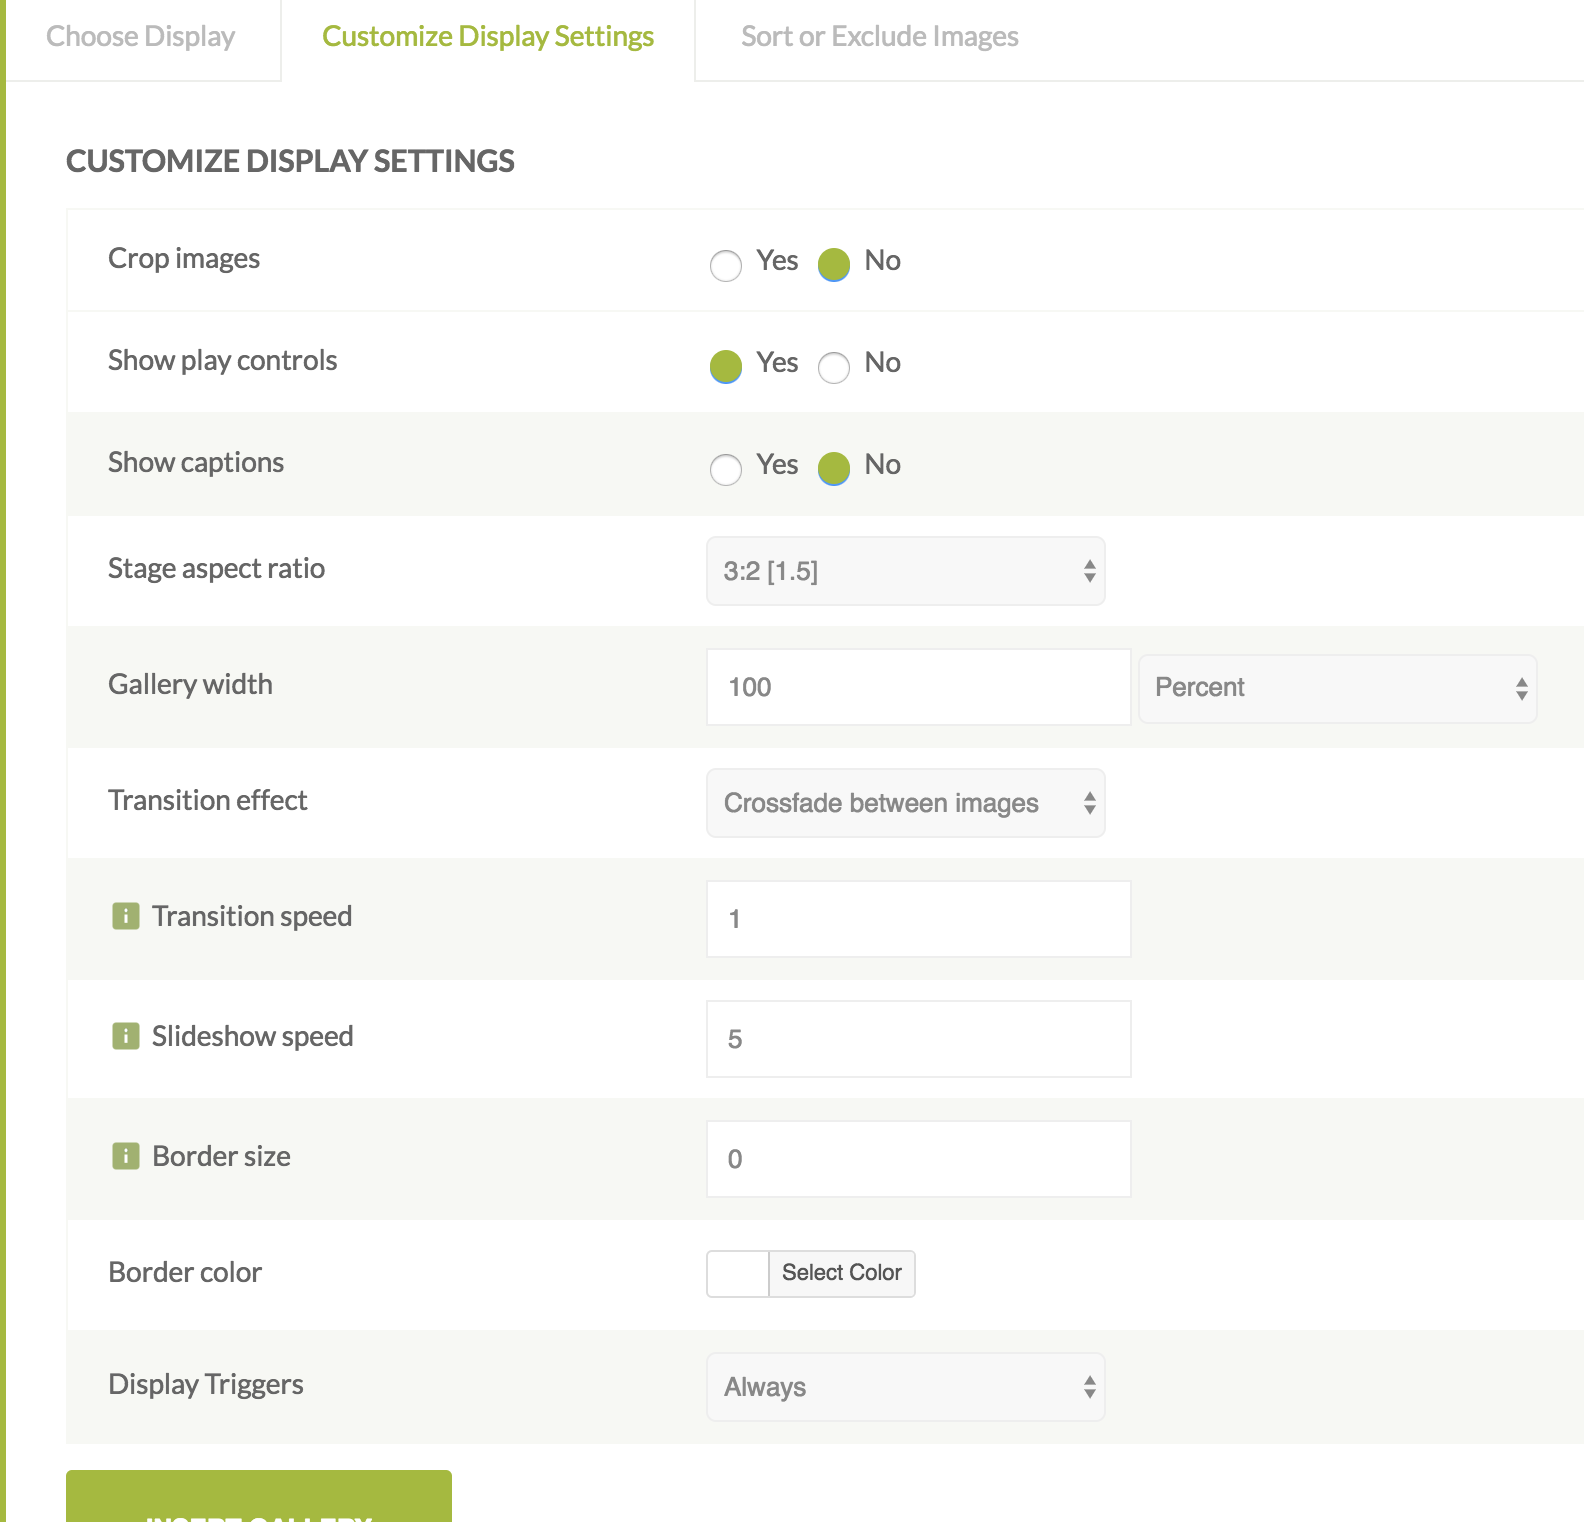Image resolution: width=1584 pixels, height=1522 pixels.
Task: Click the Slideshow speed input field
Action: tap(919, 1039)
